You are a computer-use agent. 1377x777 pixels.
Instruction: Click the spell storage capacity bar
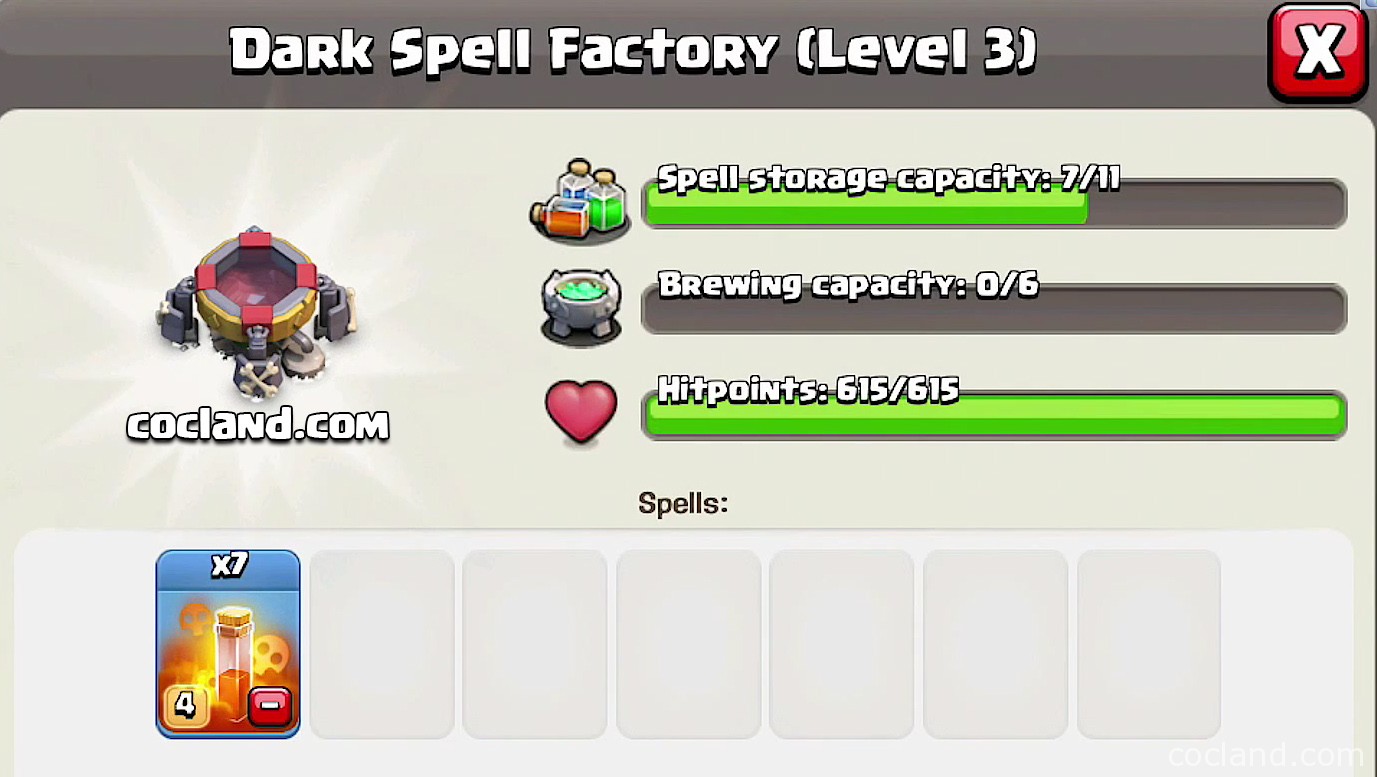(x=994, y=202)
